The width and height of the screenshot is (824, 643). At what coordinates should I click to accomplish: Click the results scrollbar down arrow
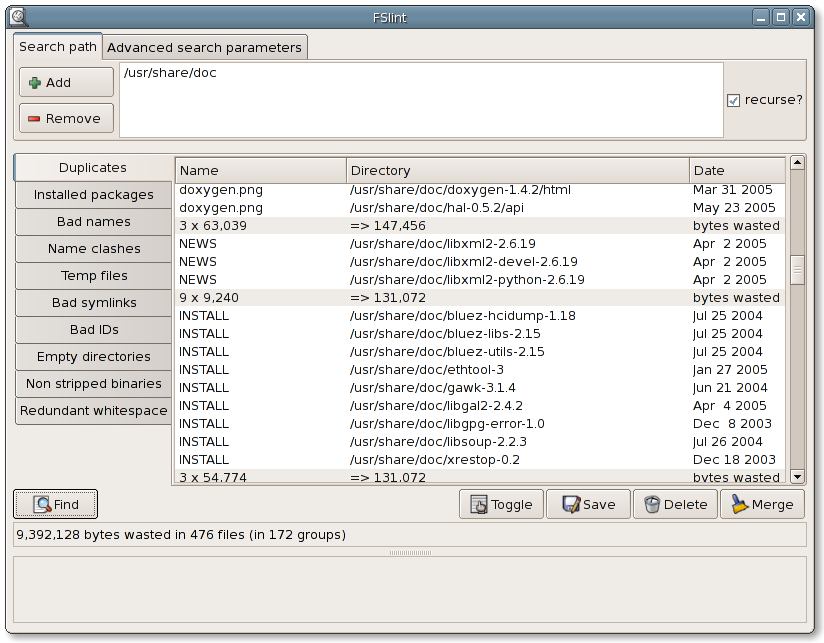click(x=797, y=477)
